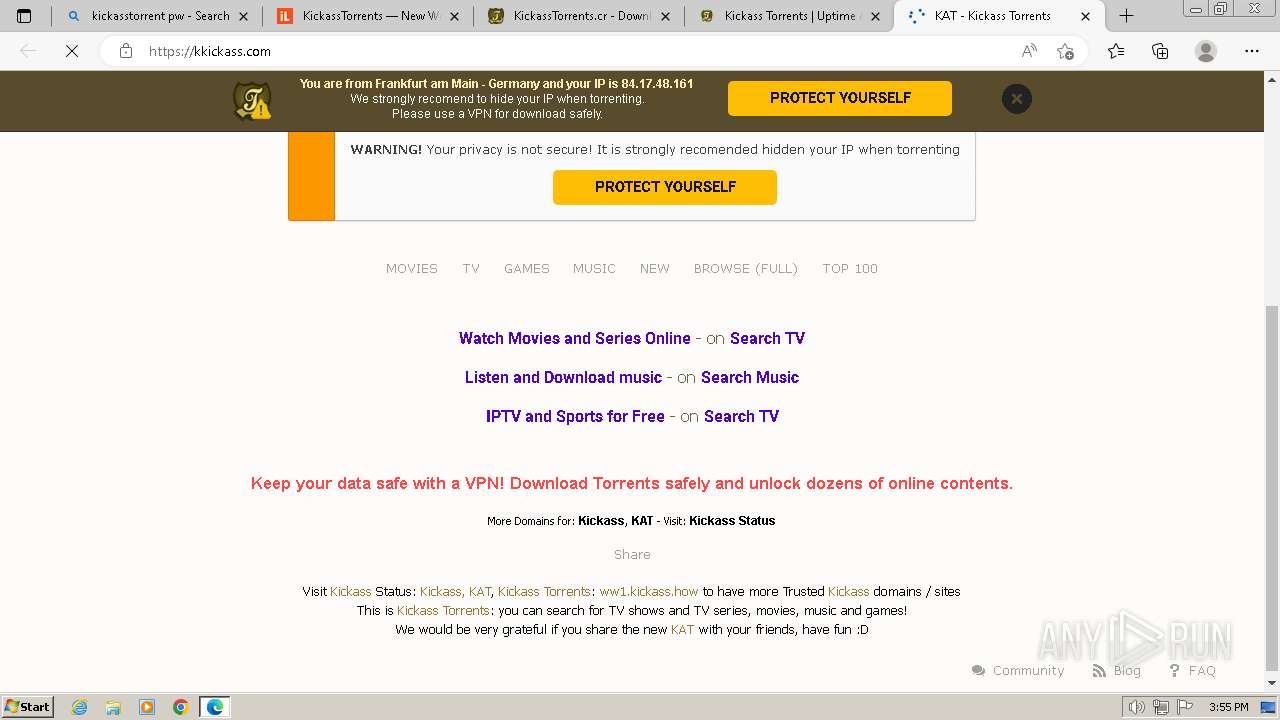Screen dimensions: 1280x720
Task: Open the Favorites list icon
Action: click(x=1116, y=51)
